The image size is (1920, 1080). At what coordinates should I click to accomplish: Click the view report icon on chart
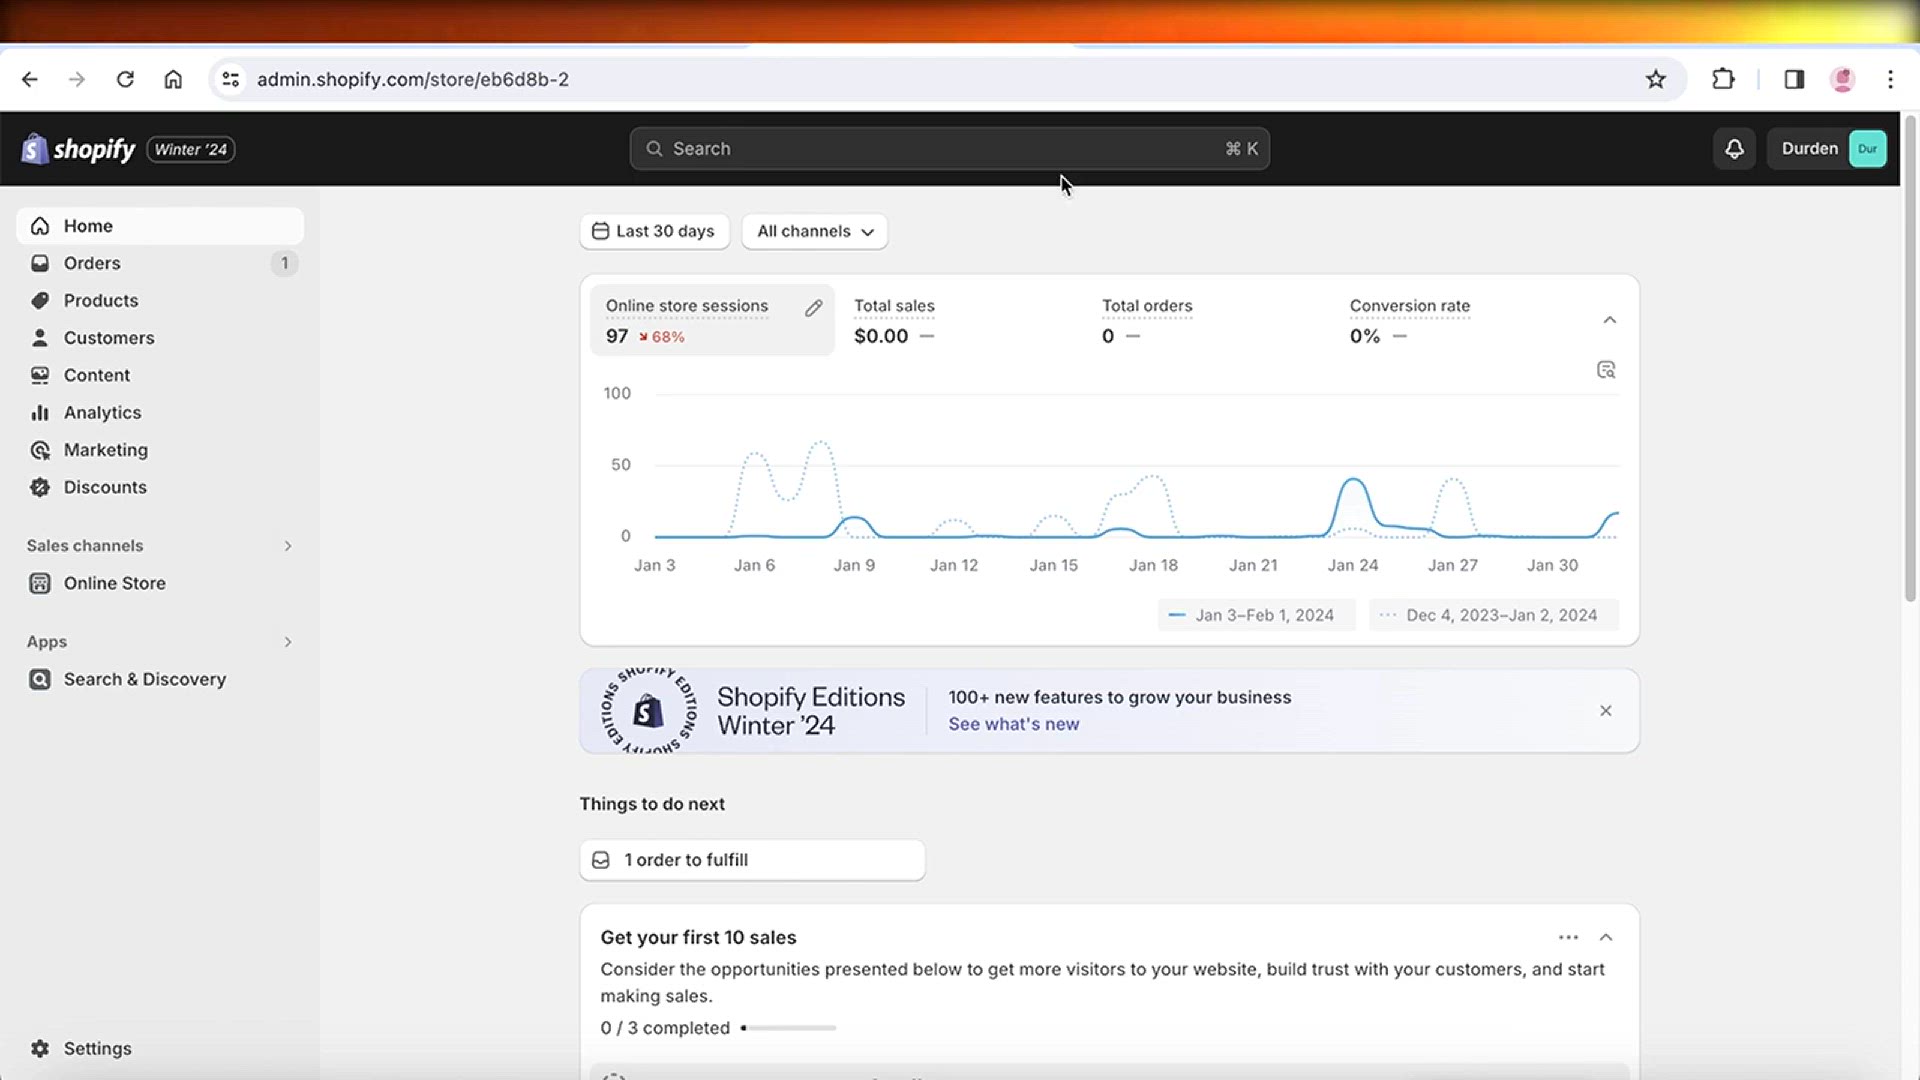coord(1606,370)
